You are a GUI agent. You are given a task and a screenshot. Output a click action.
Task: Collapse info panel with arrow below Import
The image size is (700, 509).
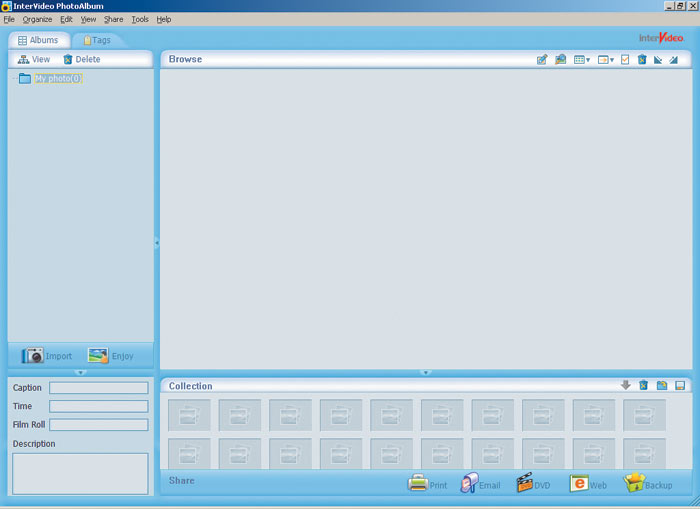(x=80, y=372)
